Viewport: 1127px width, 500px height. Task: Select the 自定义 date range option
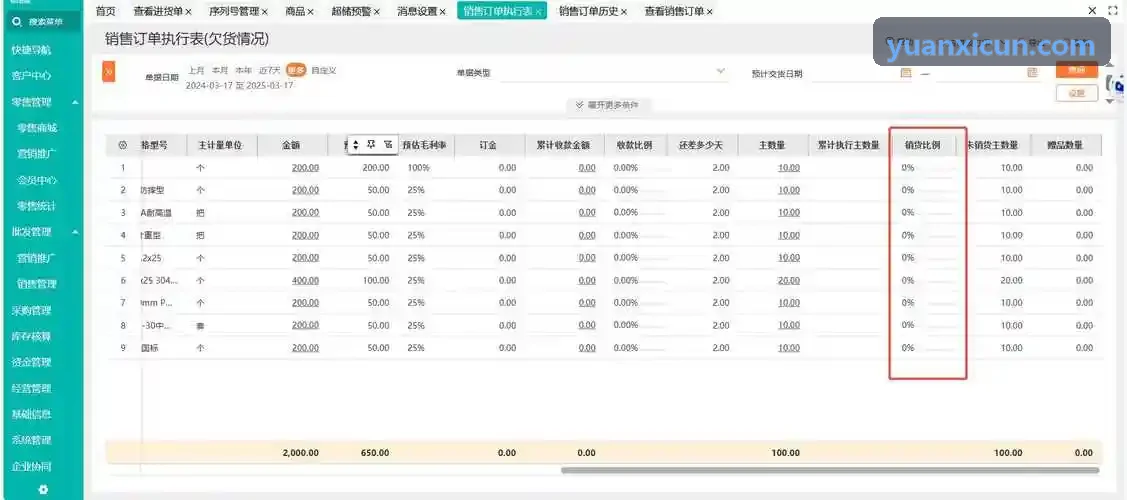[323, 70]
